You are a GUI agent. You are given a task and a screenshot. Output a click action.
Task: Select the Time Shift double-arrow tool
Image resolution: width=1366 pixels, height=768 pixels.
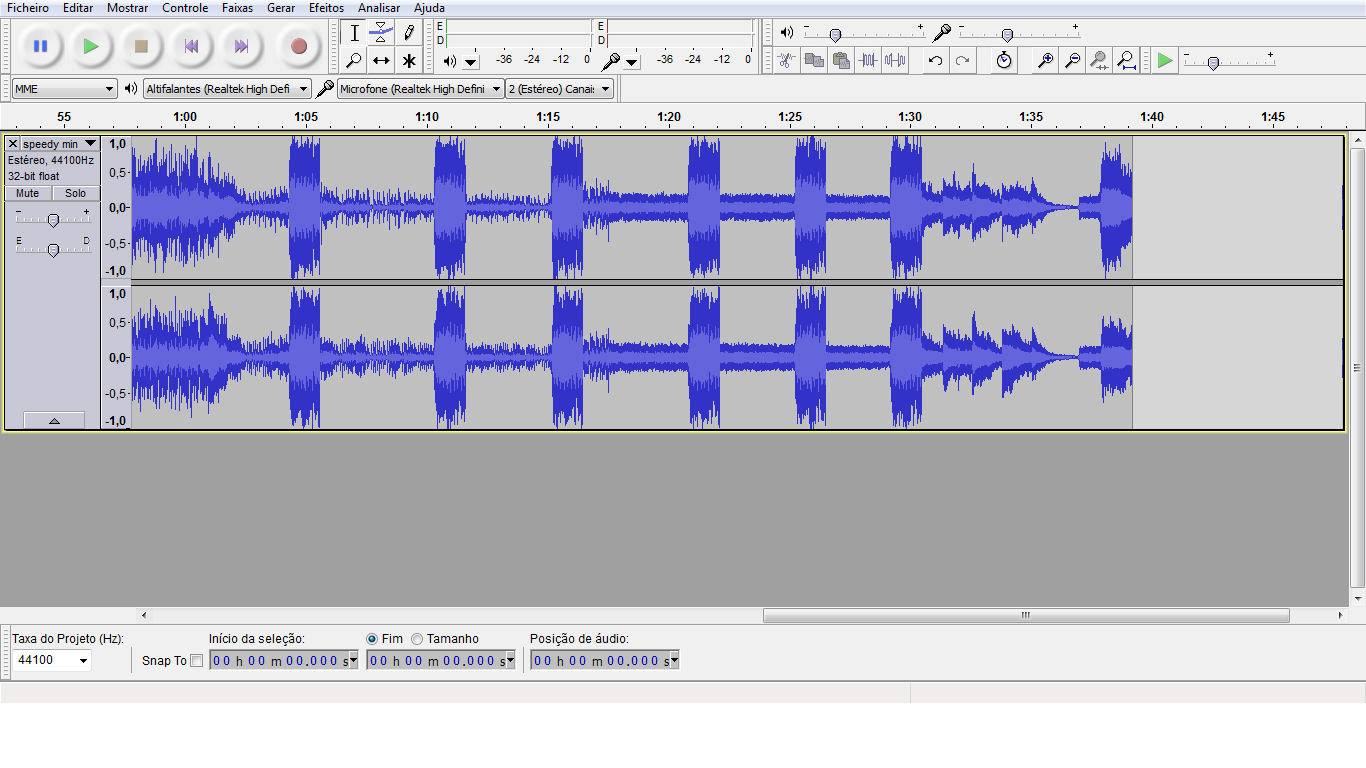point(381,61)
